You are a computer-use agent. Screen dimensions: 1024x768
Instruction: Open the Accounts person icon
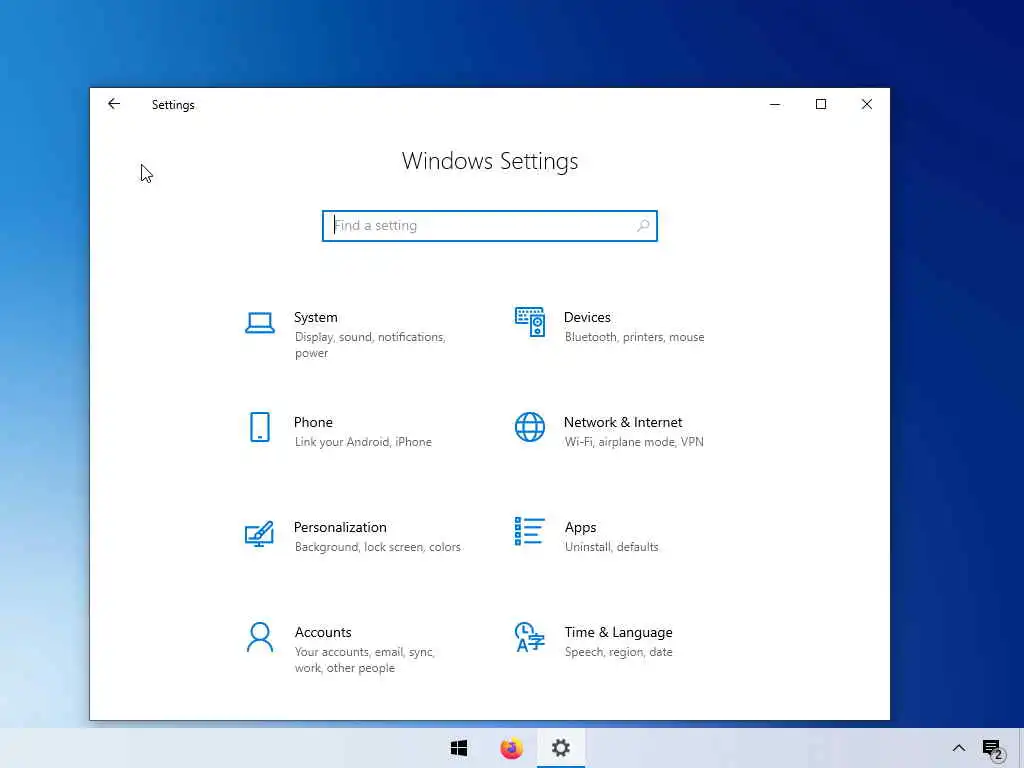pos(260,637)
